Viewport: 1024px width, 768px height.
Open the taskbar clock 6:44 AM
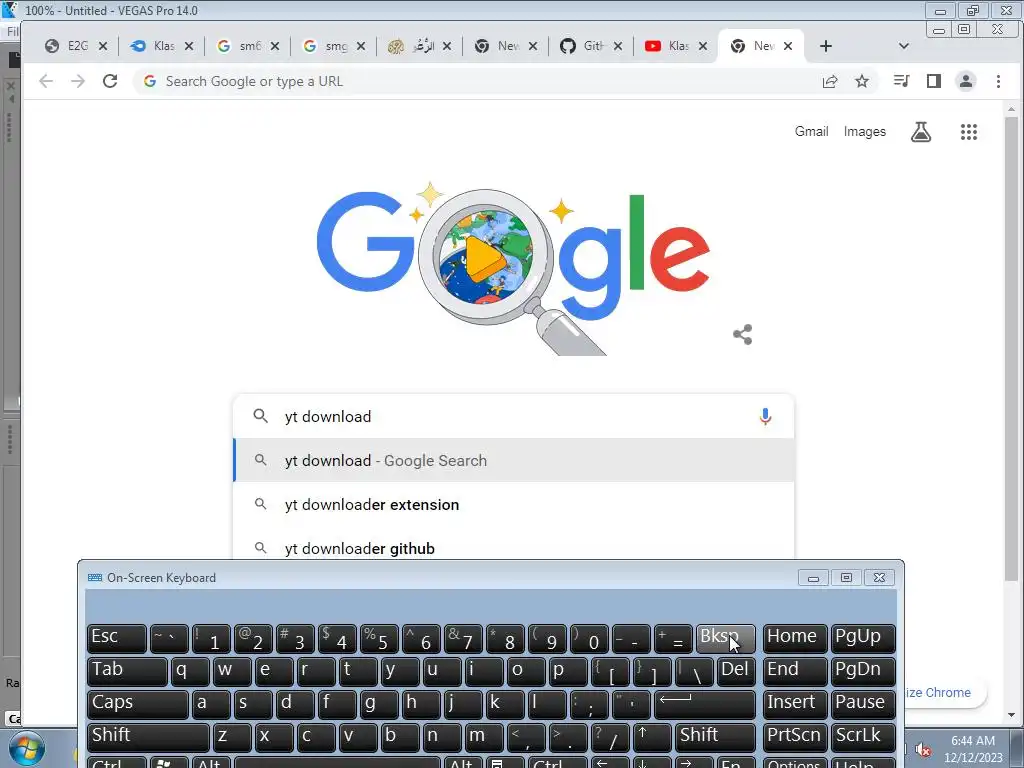pyautogui.click(x=973, y=748)
